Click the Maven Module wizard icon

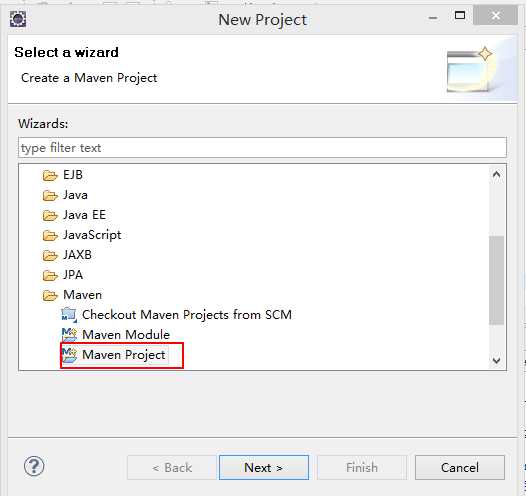(x=69, y=335)
